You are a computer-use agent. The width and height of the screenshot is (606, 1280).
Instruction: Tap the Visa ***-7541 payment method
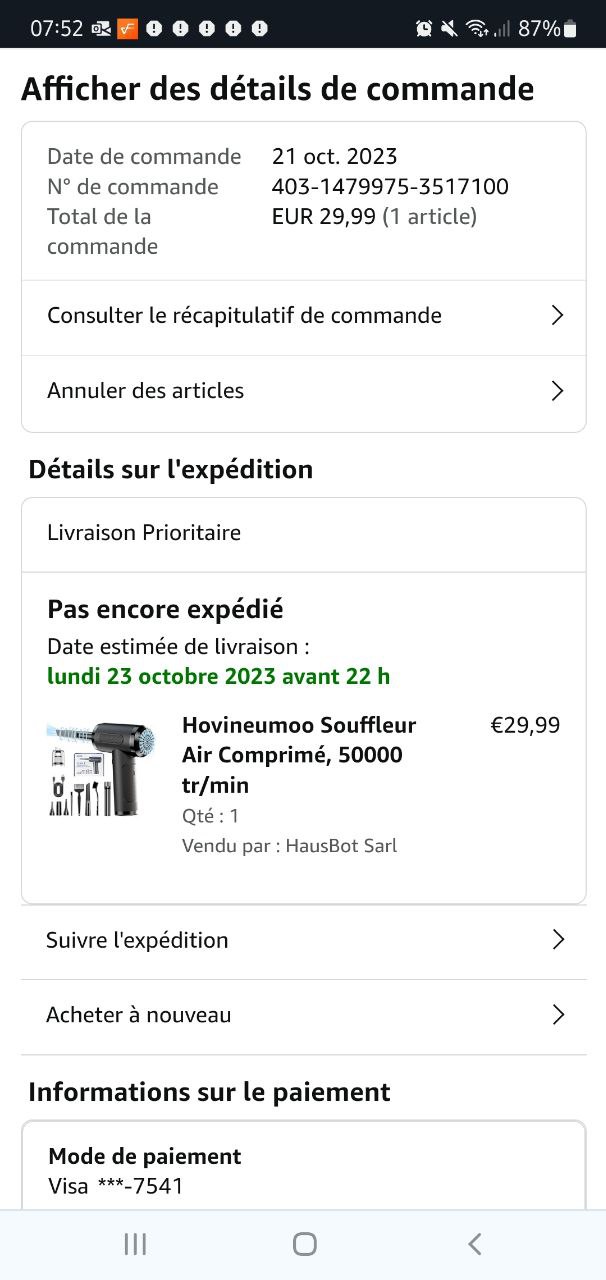(116, 1186)
